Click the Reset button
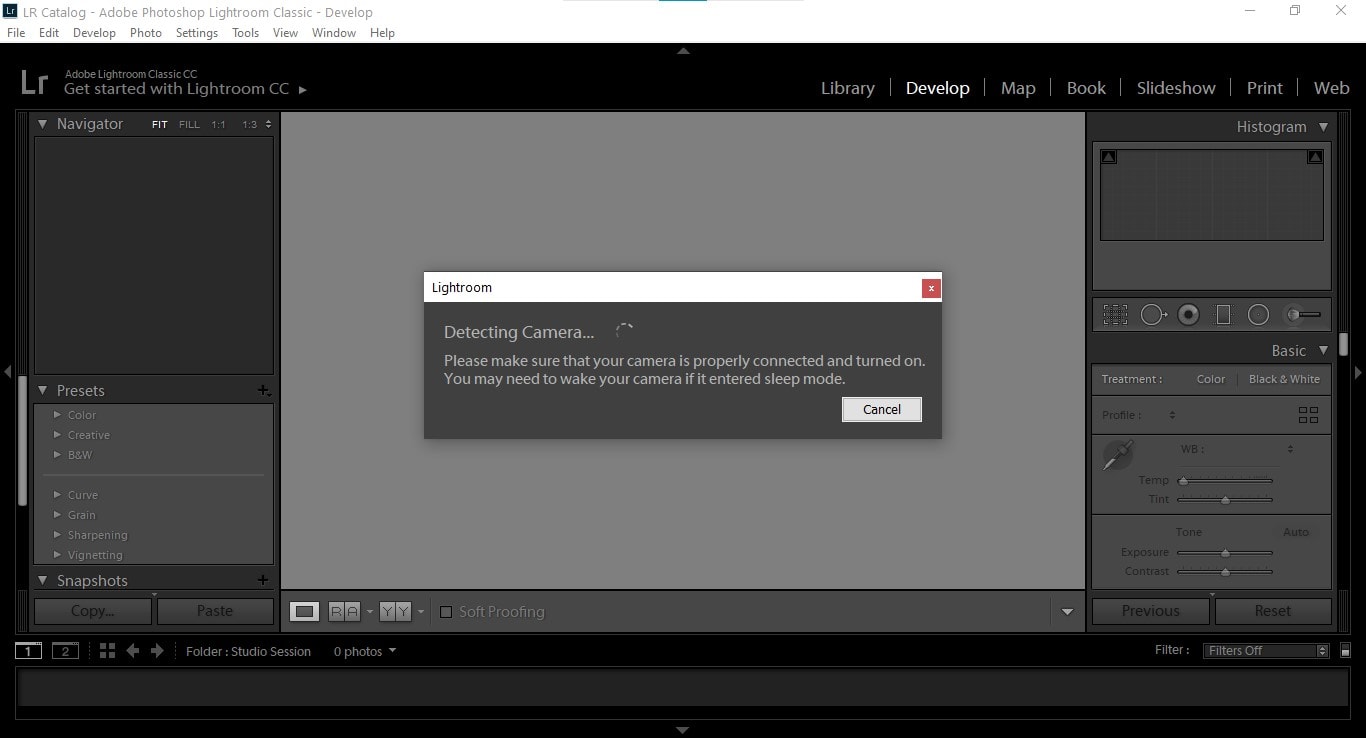 [x=1273, y=611]
